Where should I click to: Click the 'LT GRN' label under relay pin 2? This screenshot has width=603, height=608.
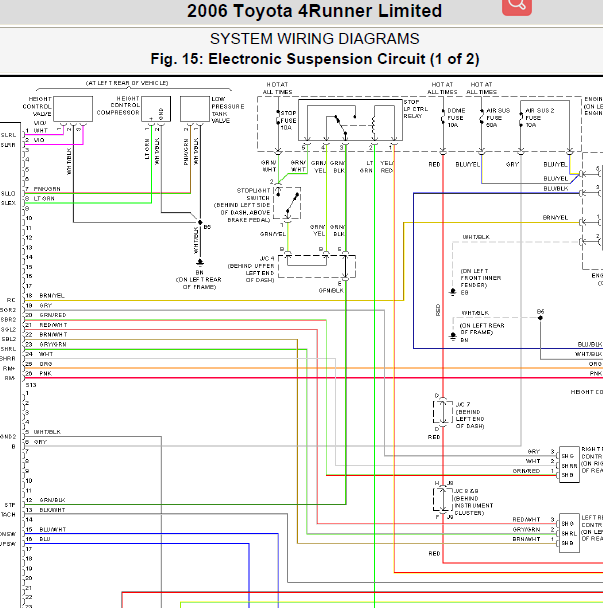coord(366,167)
